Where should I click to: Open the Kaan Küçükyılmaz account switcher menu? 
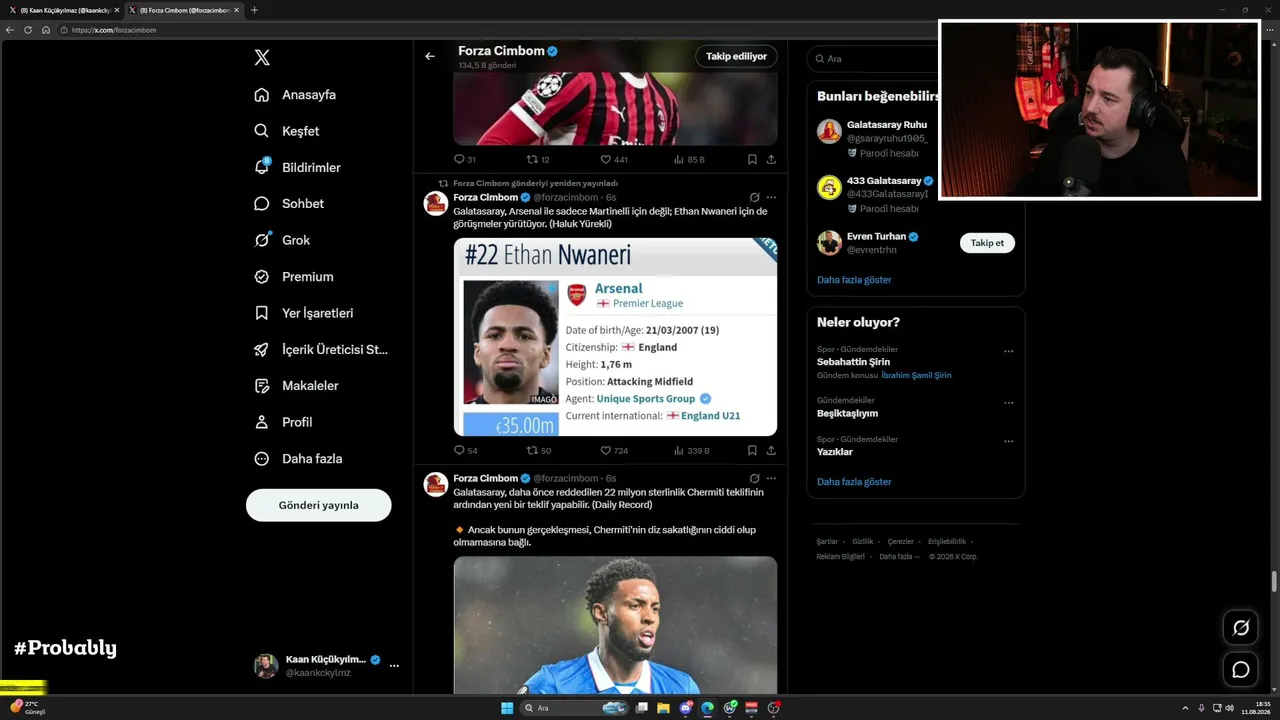(326, 666)
